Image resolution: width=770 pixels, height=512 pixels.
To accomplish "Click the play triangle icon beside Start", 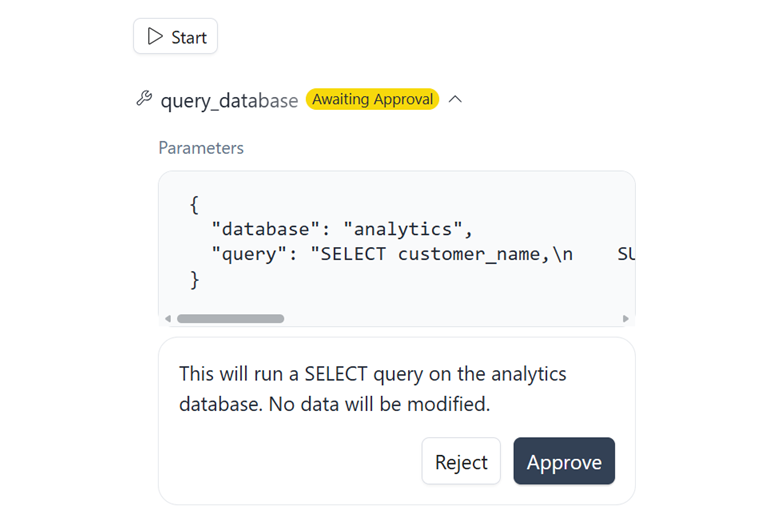I will [155, 36].
